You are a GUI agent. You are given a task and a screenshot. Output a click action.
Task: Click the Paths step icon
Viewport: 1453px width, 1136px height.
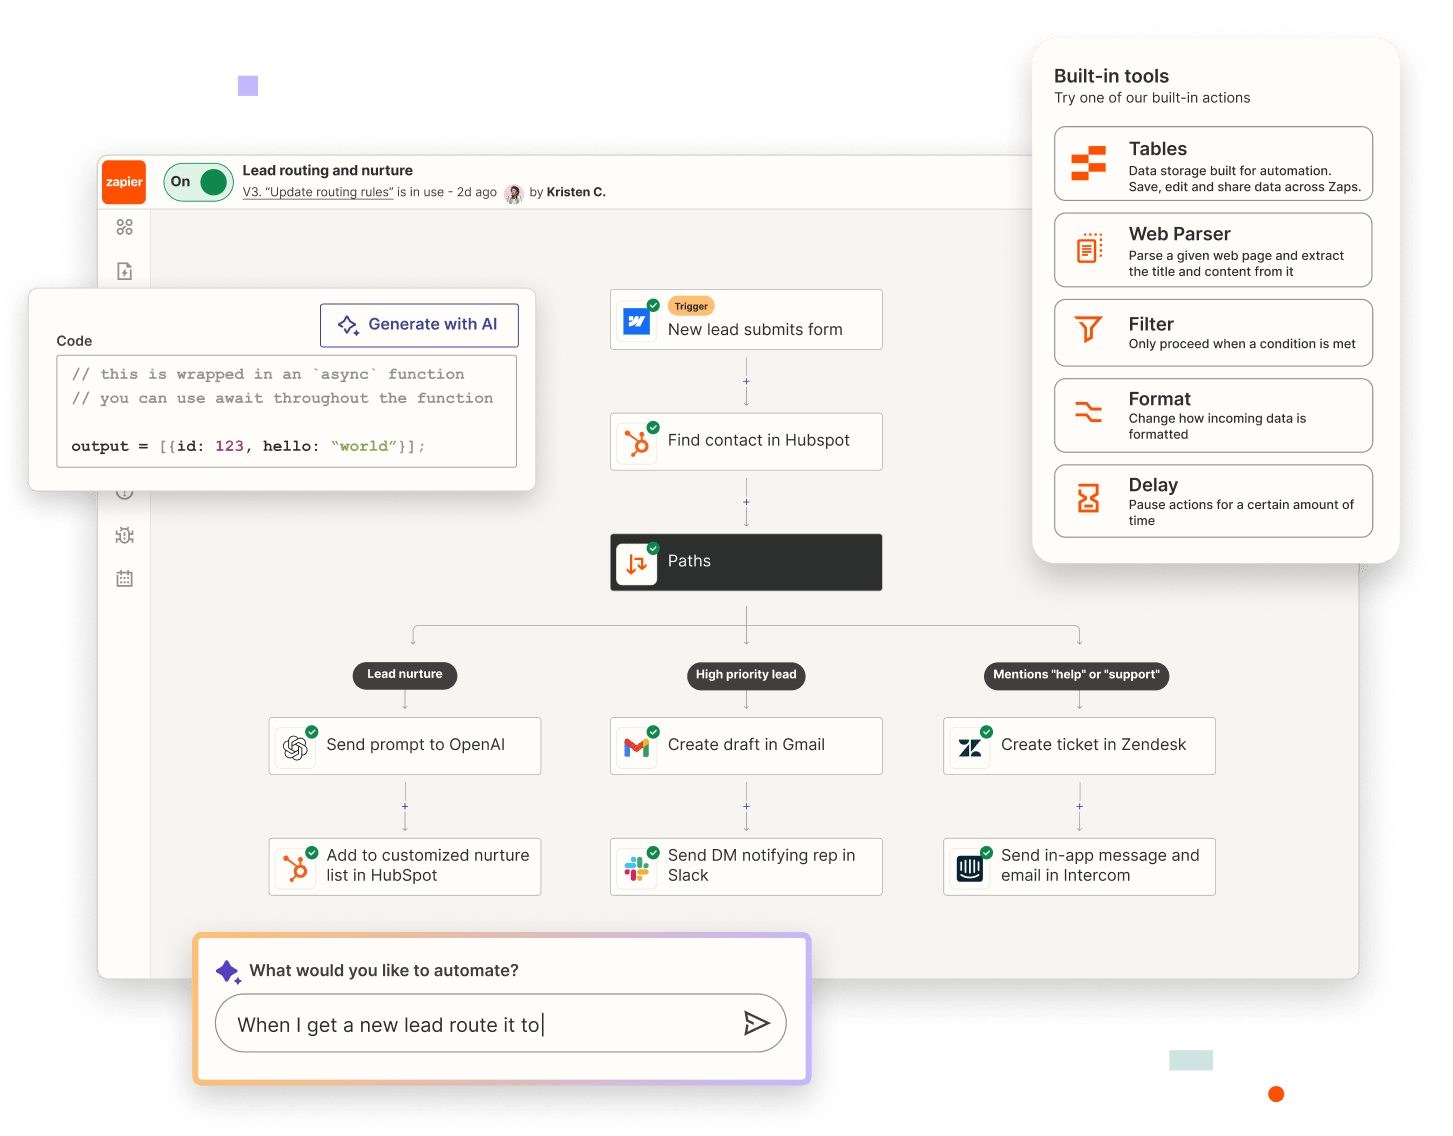[637, 563]
